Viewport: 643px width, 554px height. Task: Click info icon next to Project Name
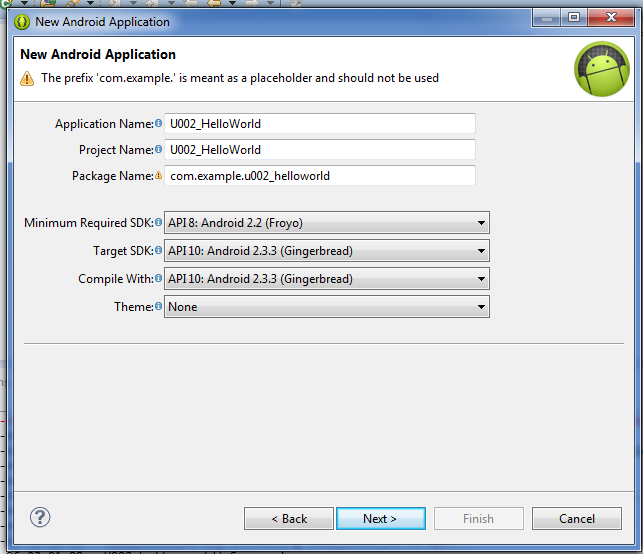tap(158, 149)
